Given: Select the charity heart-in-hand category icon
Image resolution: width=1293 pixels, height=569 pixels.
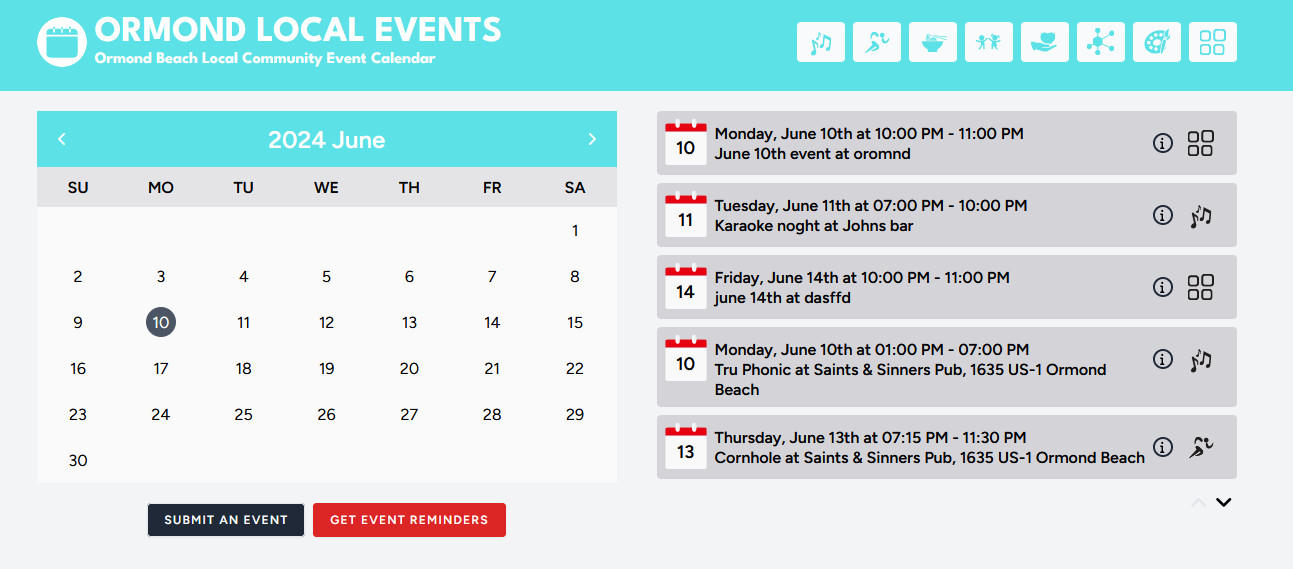Looking at the screenshot, I should click(1045, 42).
